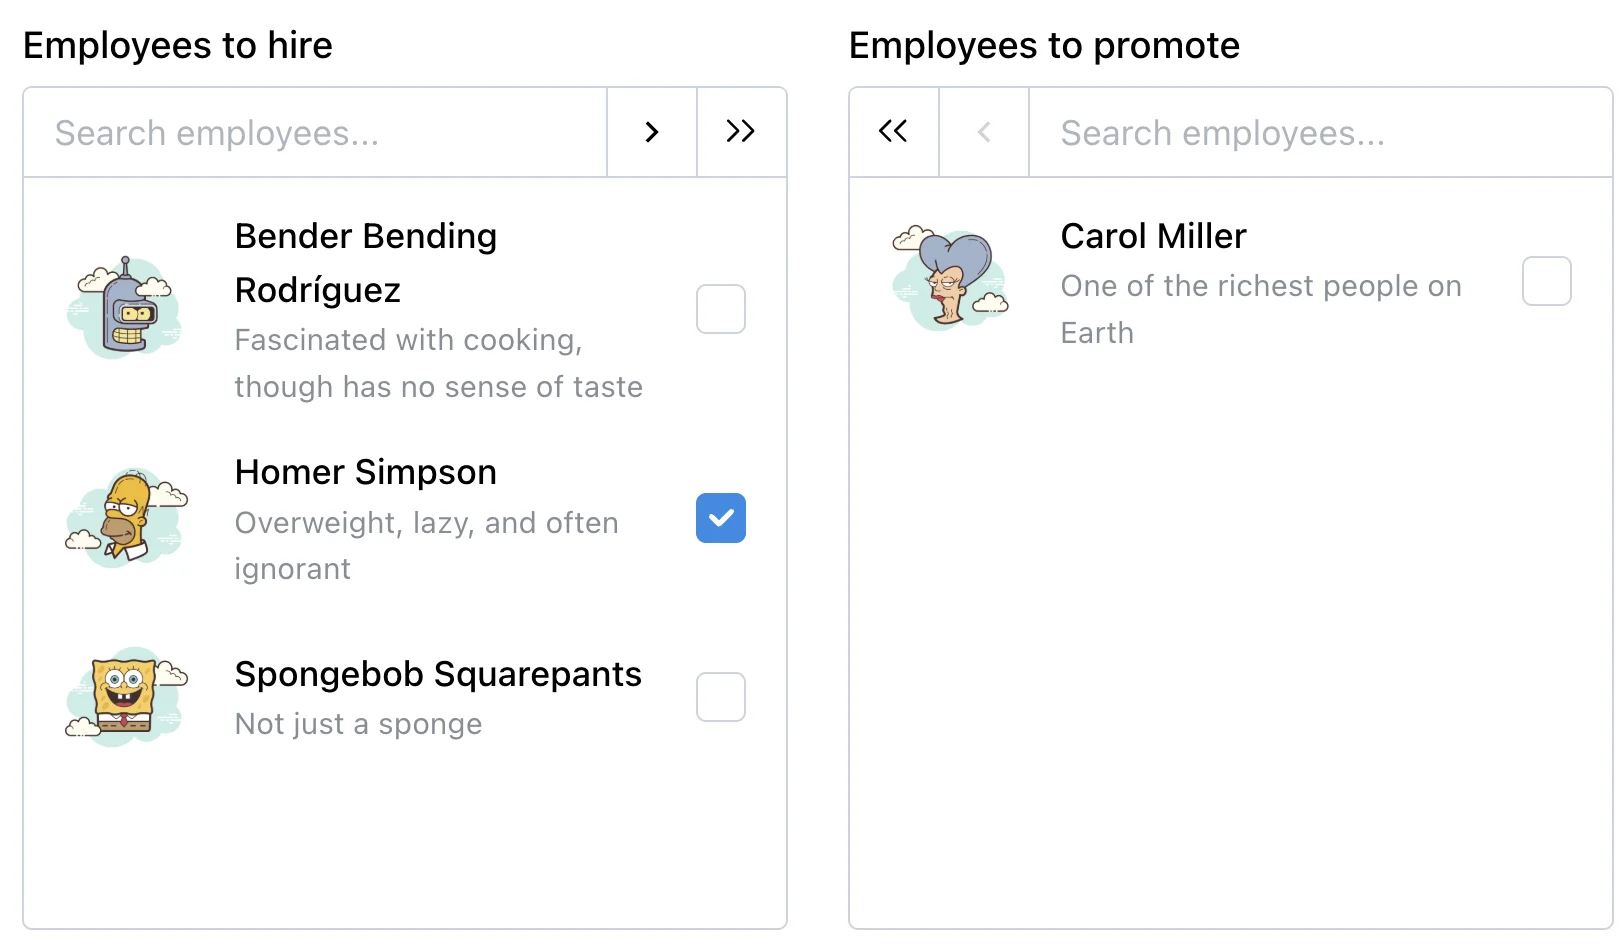Tick the Spongebob Squarepants checkbox
The width and height of the screenshot is (1624, 950).
(x=721, y=697)
